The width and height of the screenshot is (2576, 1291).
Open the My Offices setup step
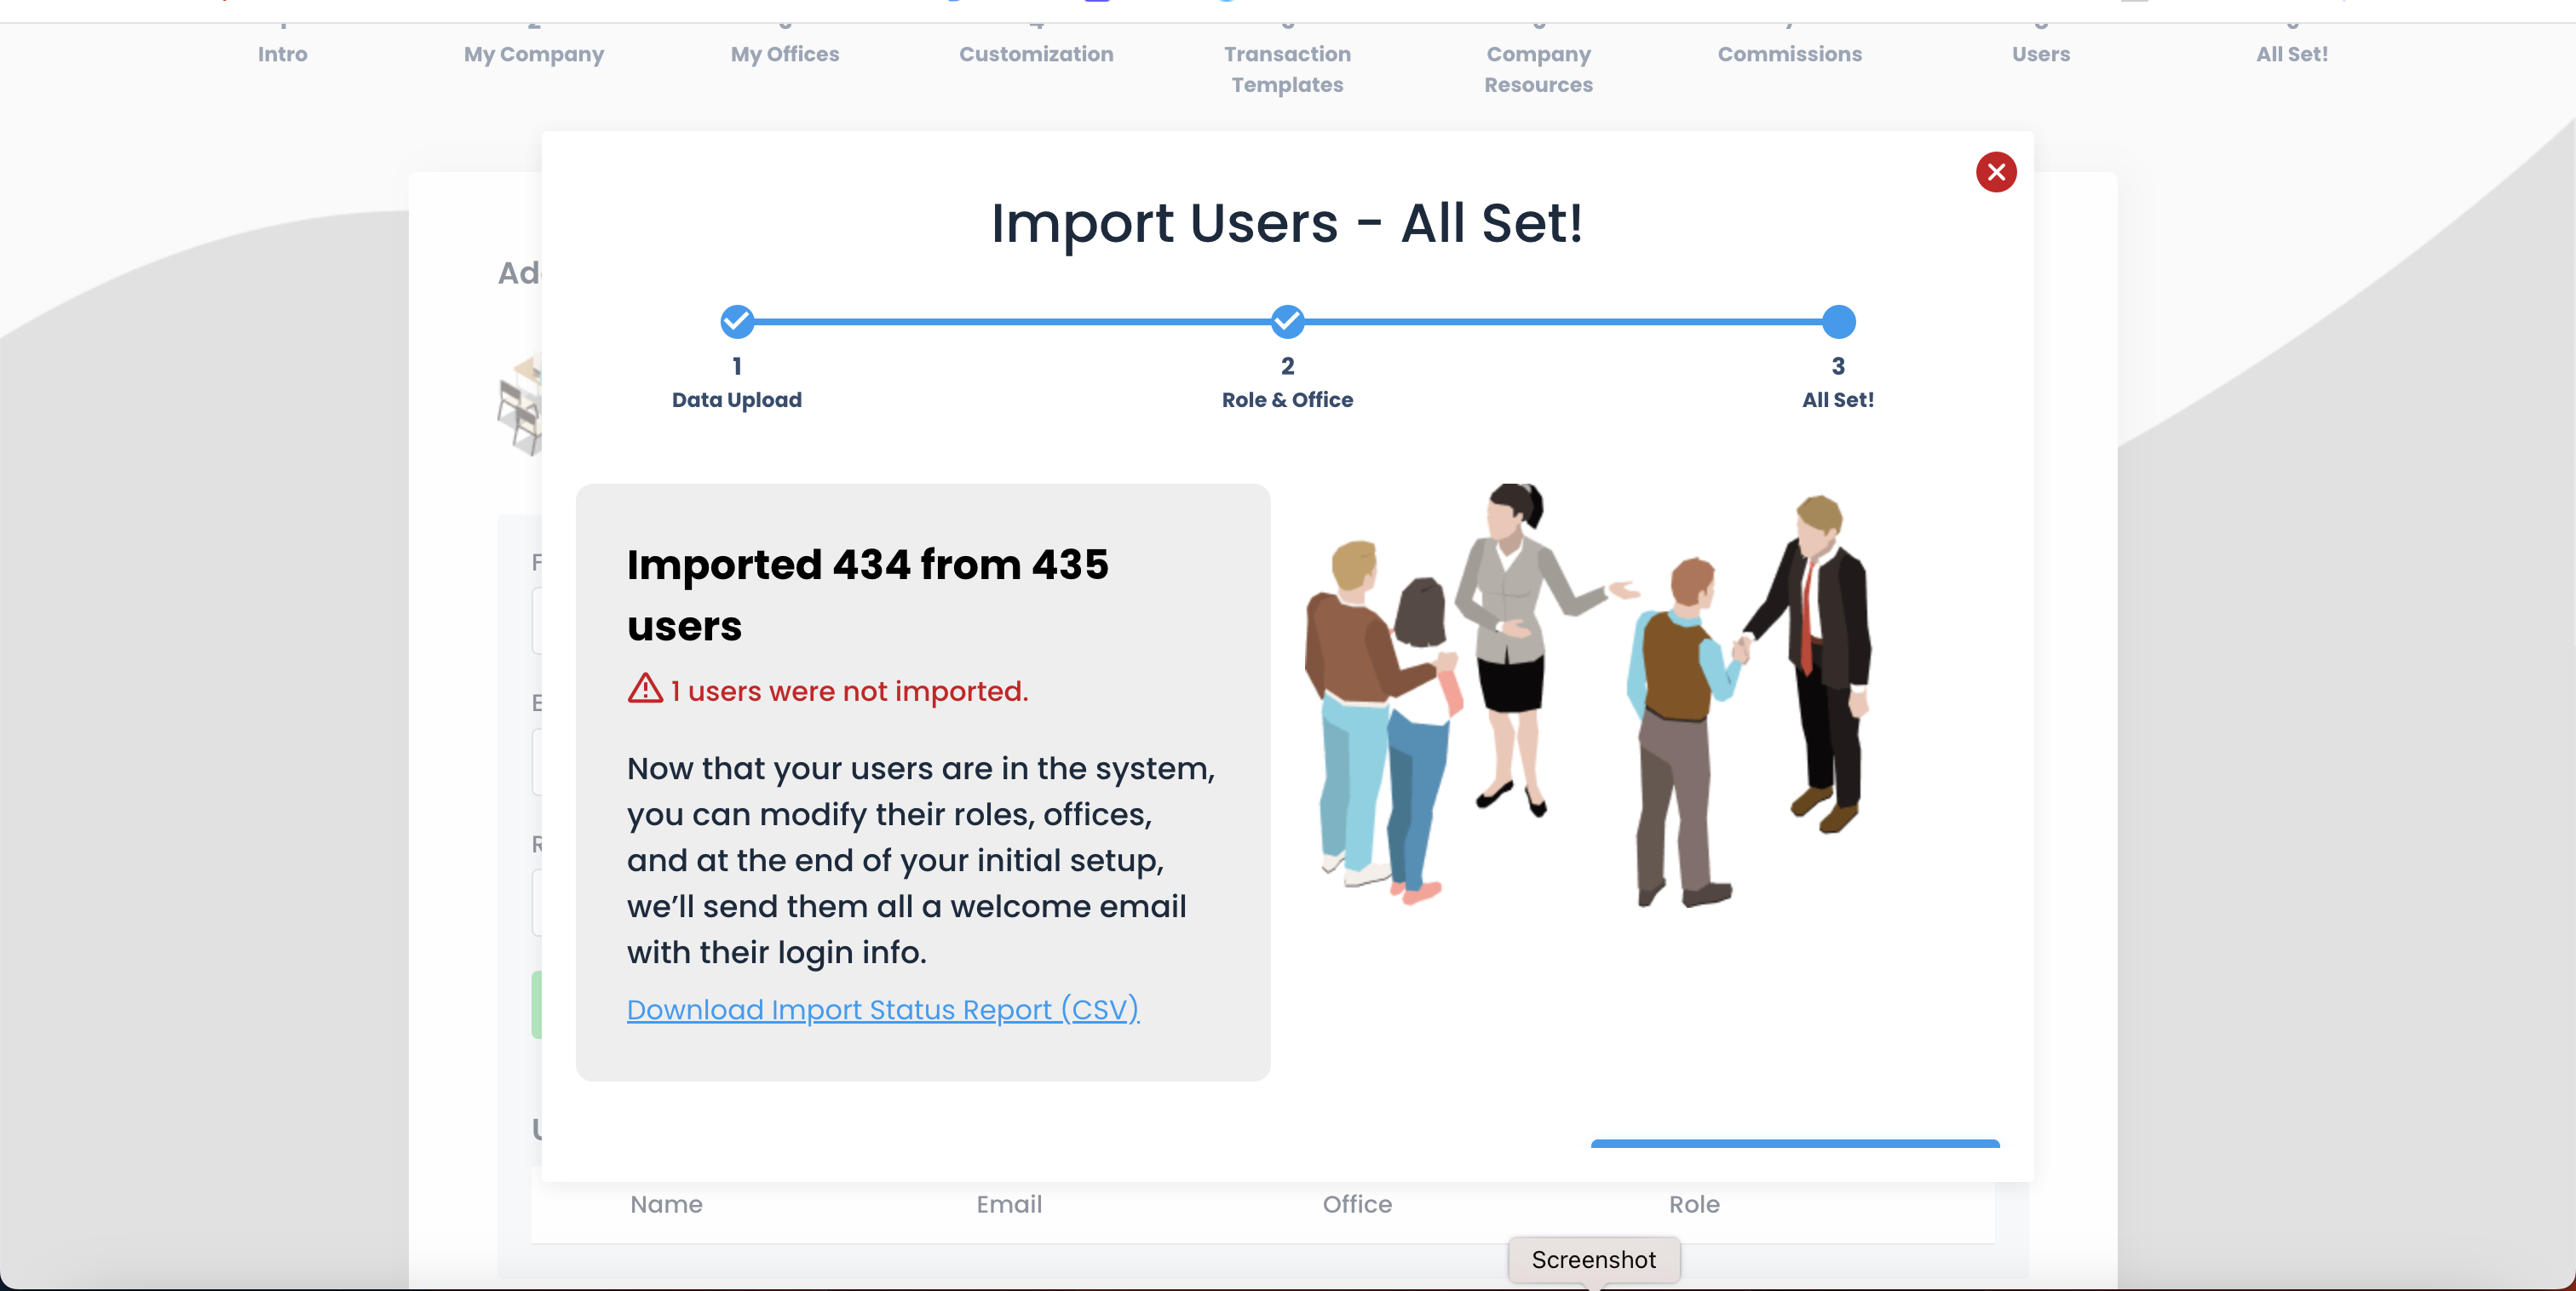coord(785,54)
